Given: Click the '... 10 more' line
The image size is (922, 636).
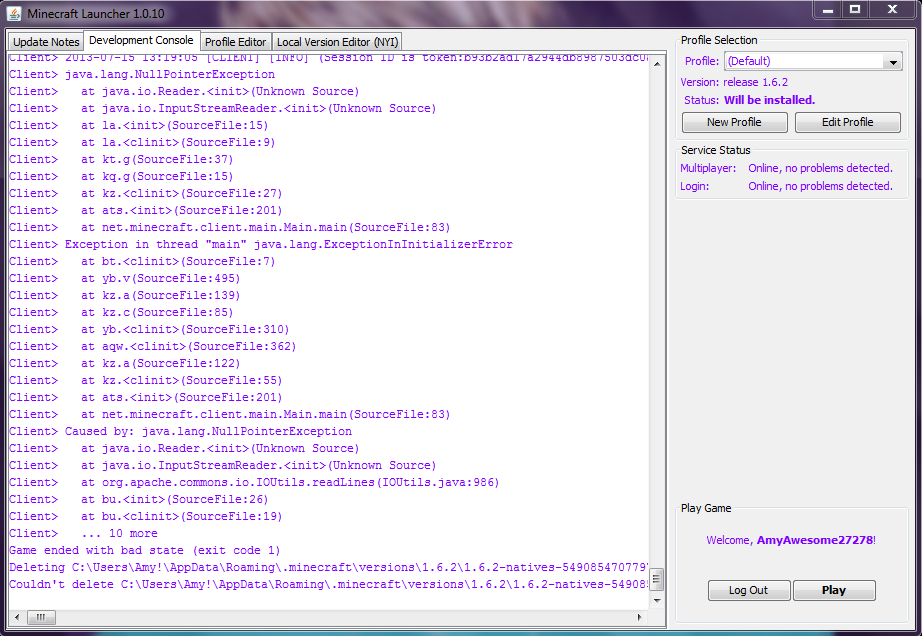Looking at the screenshot, I should tap(83, 533).
